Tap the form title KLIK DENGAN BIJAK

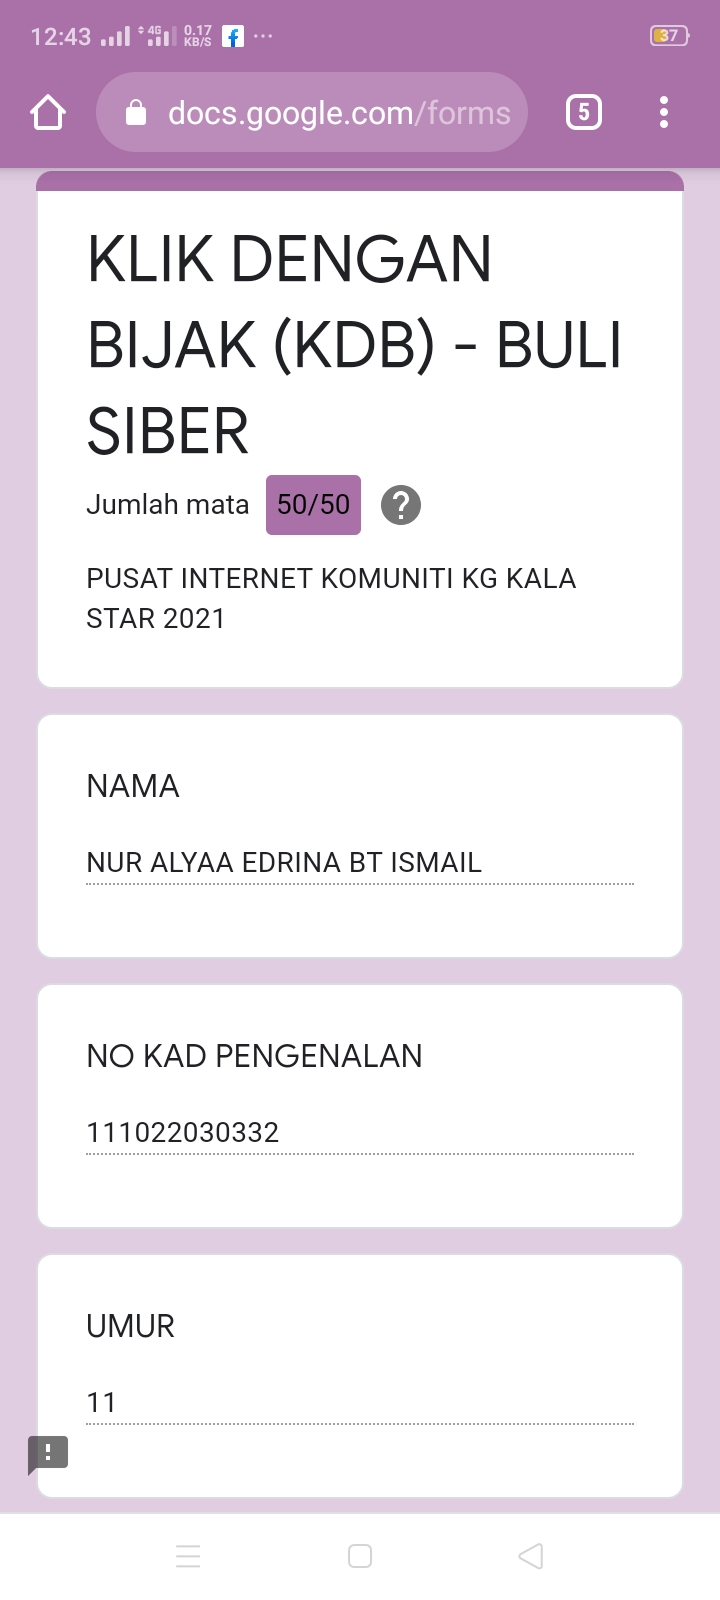point(354,345)
